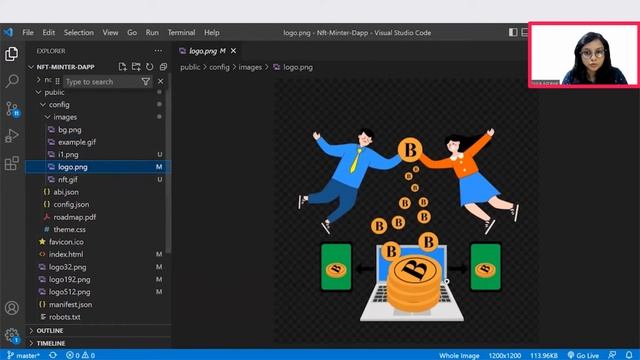This screenshot has width=640, height=360.
Task: Open the File menu
Action: tap(28, 33)
